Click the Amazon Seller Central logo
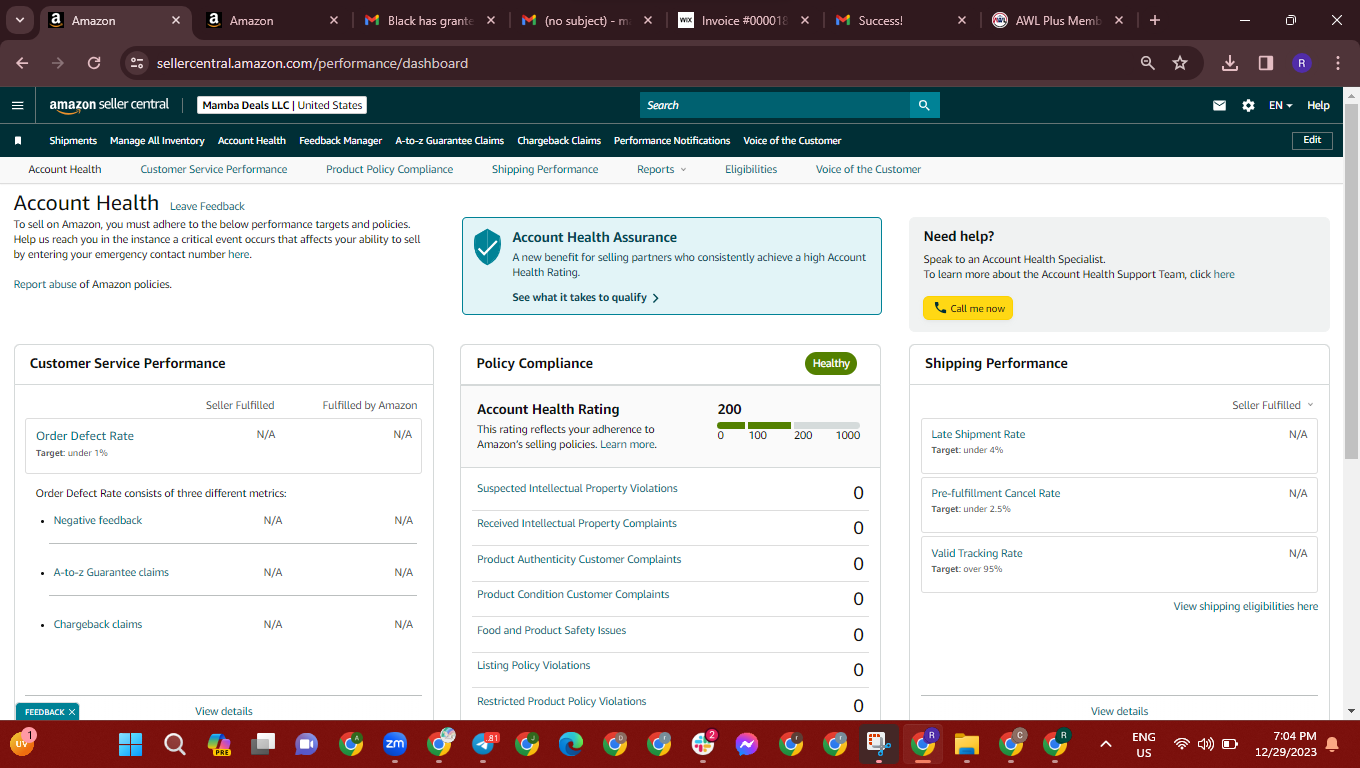The image size is (1360, 768). tap(109, 105)
